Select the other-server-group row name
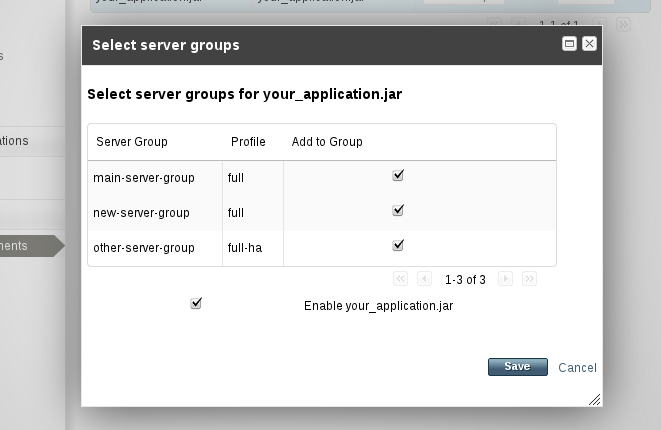661x430 pixels. click(x=143, y=248)
